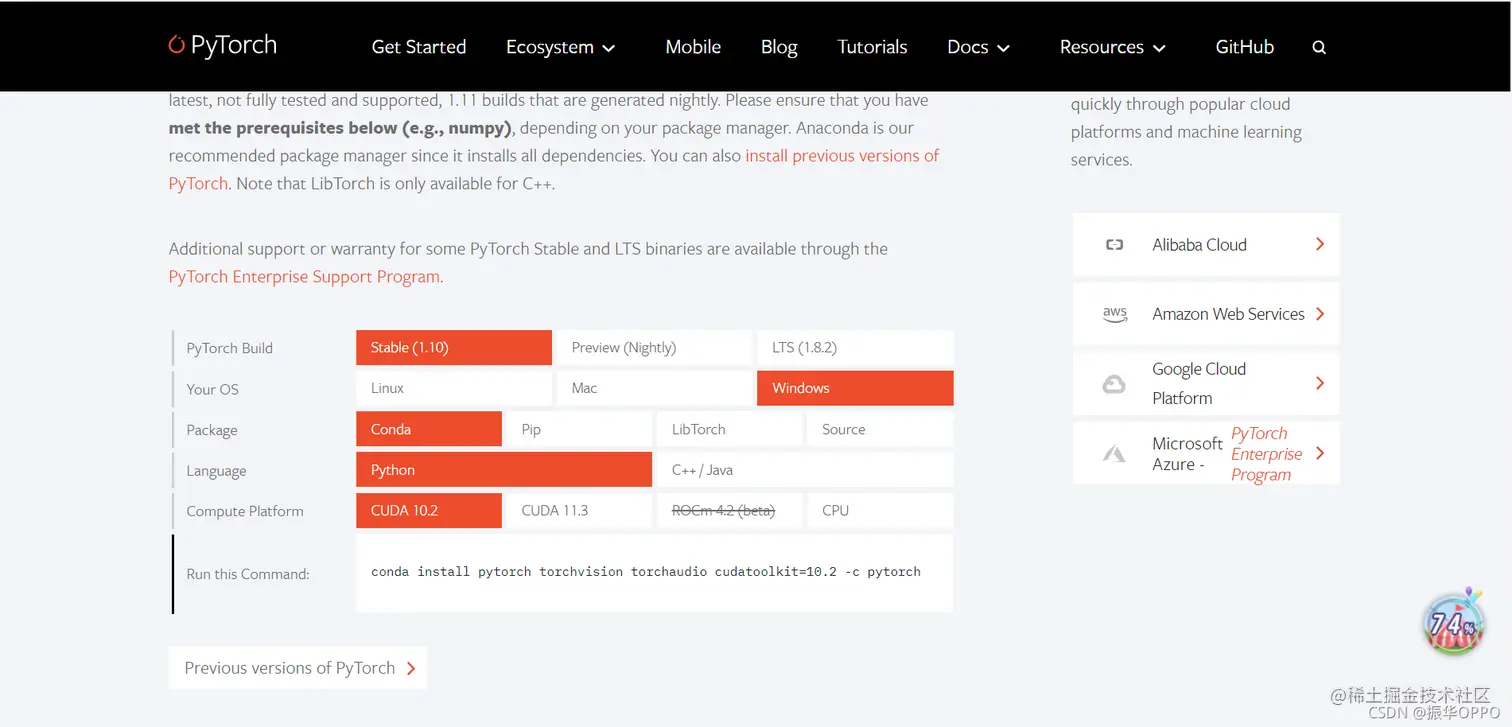The image size is (1512, 727).
Task: Expand the Ecosystem dropdown menu
Action: click(x=560, y=47)
